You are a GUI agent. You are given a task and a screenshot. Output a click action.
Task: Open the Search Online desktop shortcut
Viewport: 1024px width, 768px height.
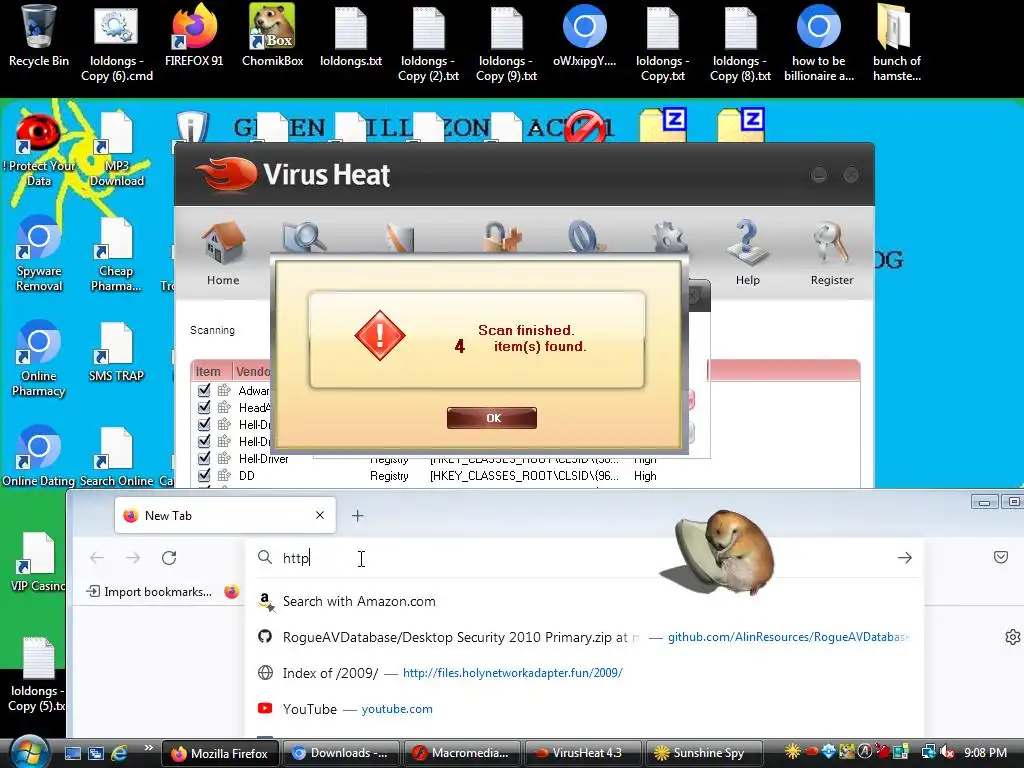click(116, 457)
